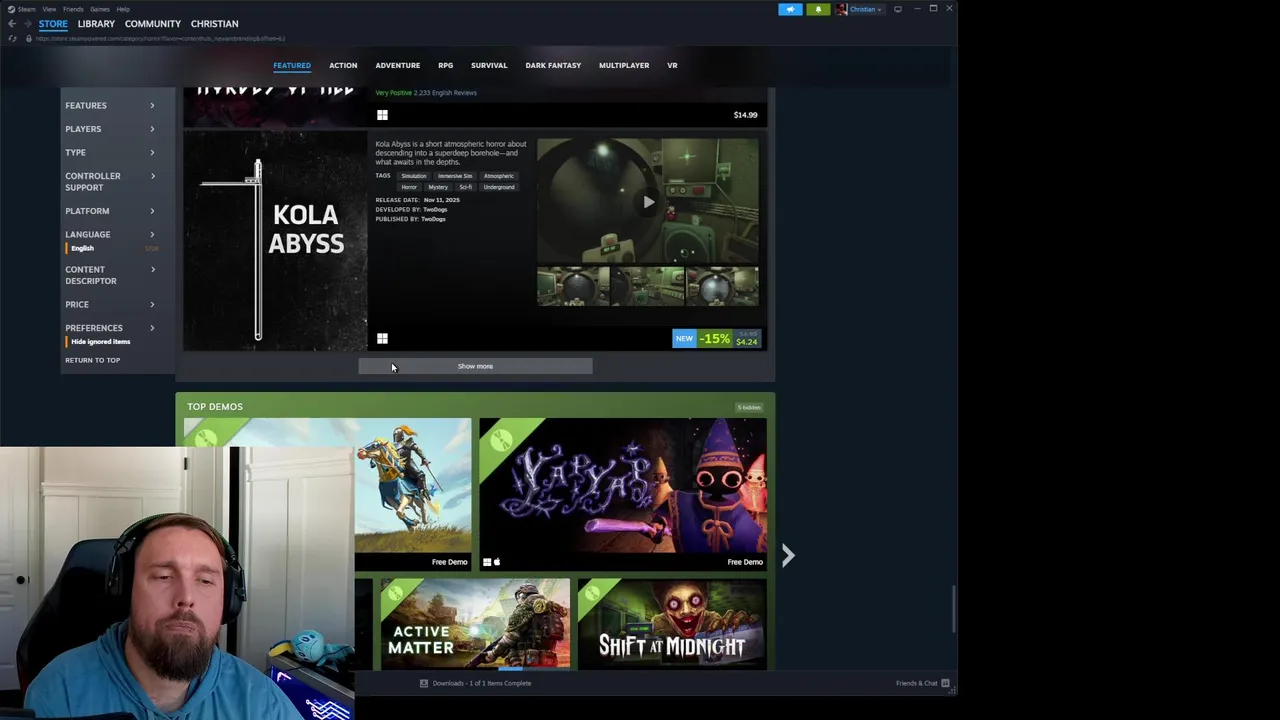Image resolution: width=1280 pixels, height=720 pixels.
Task: Switch to the LIBRARY section
Action: click(x=96, y=24)
